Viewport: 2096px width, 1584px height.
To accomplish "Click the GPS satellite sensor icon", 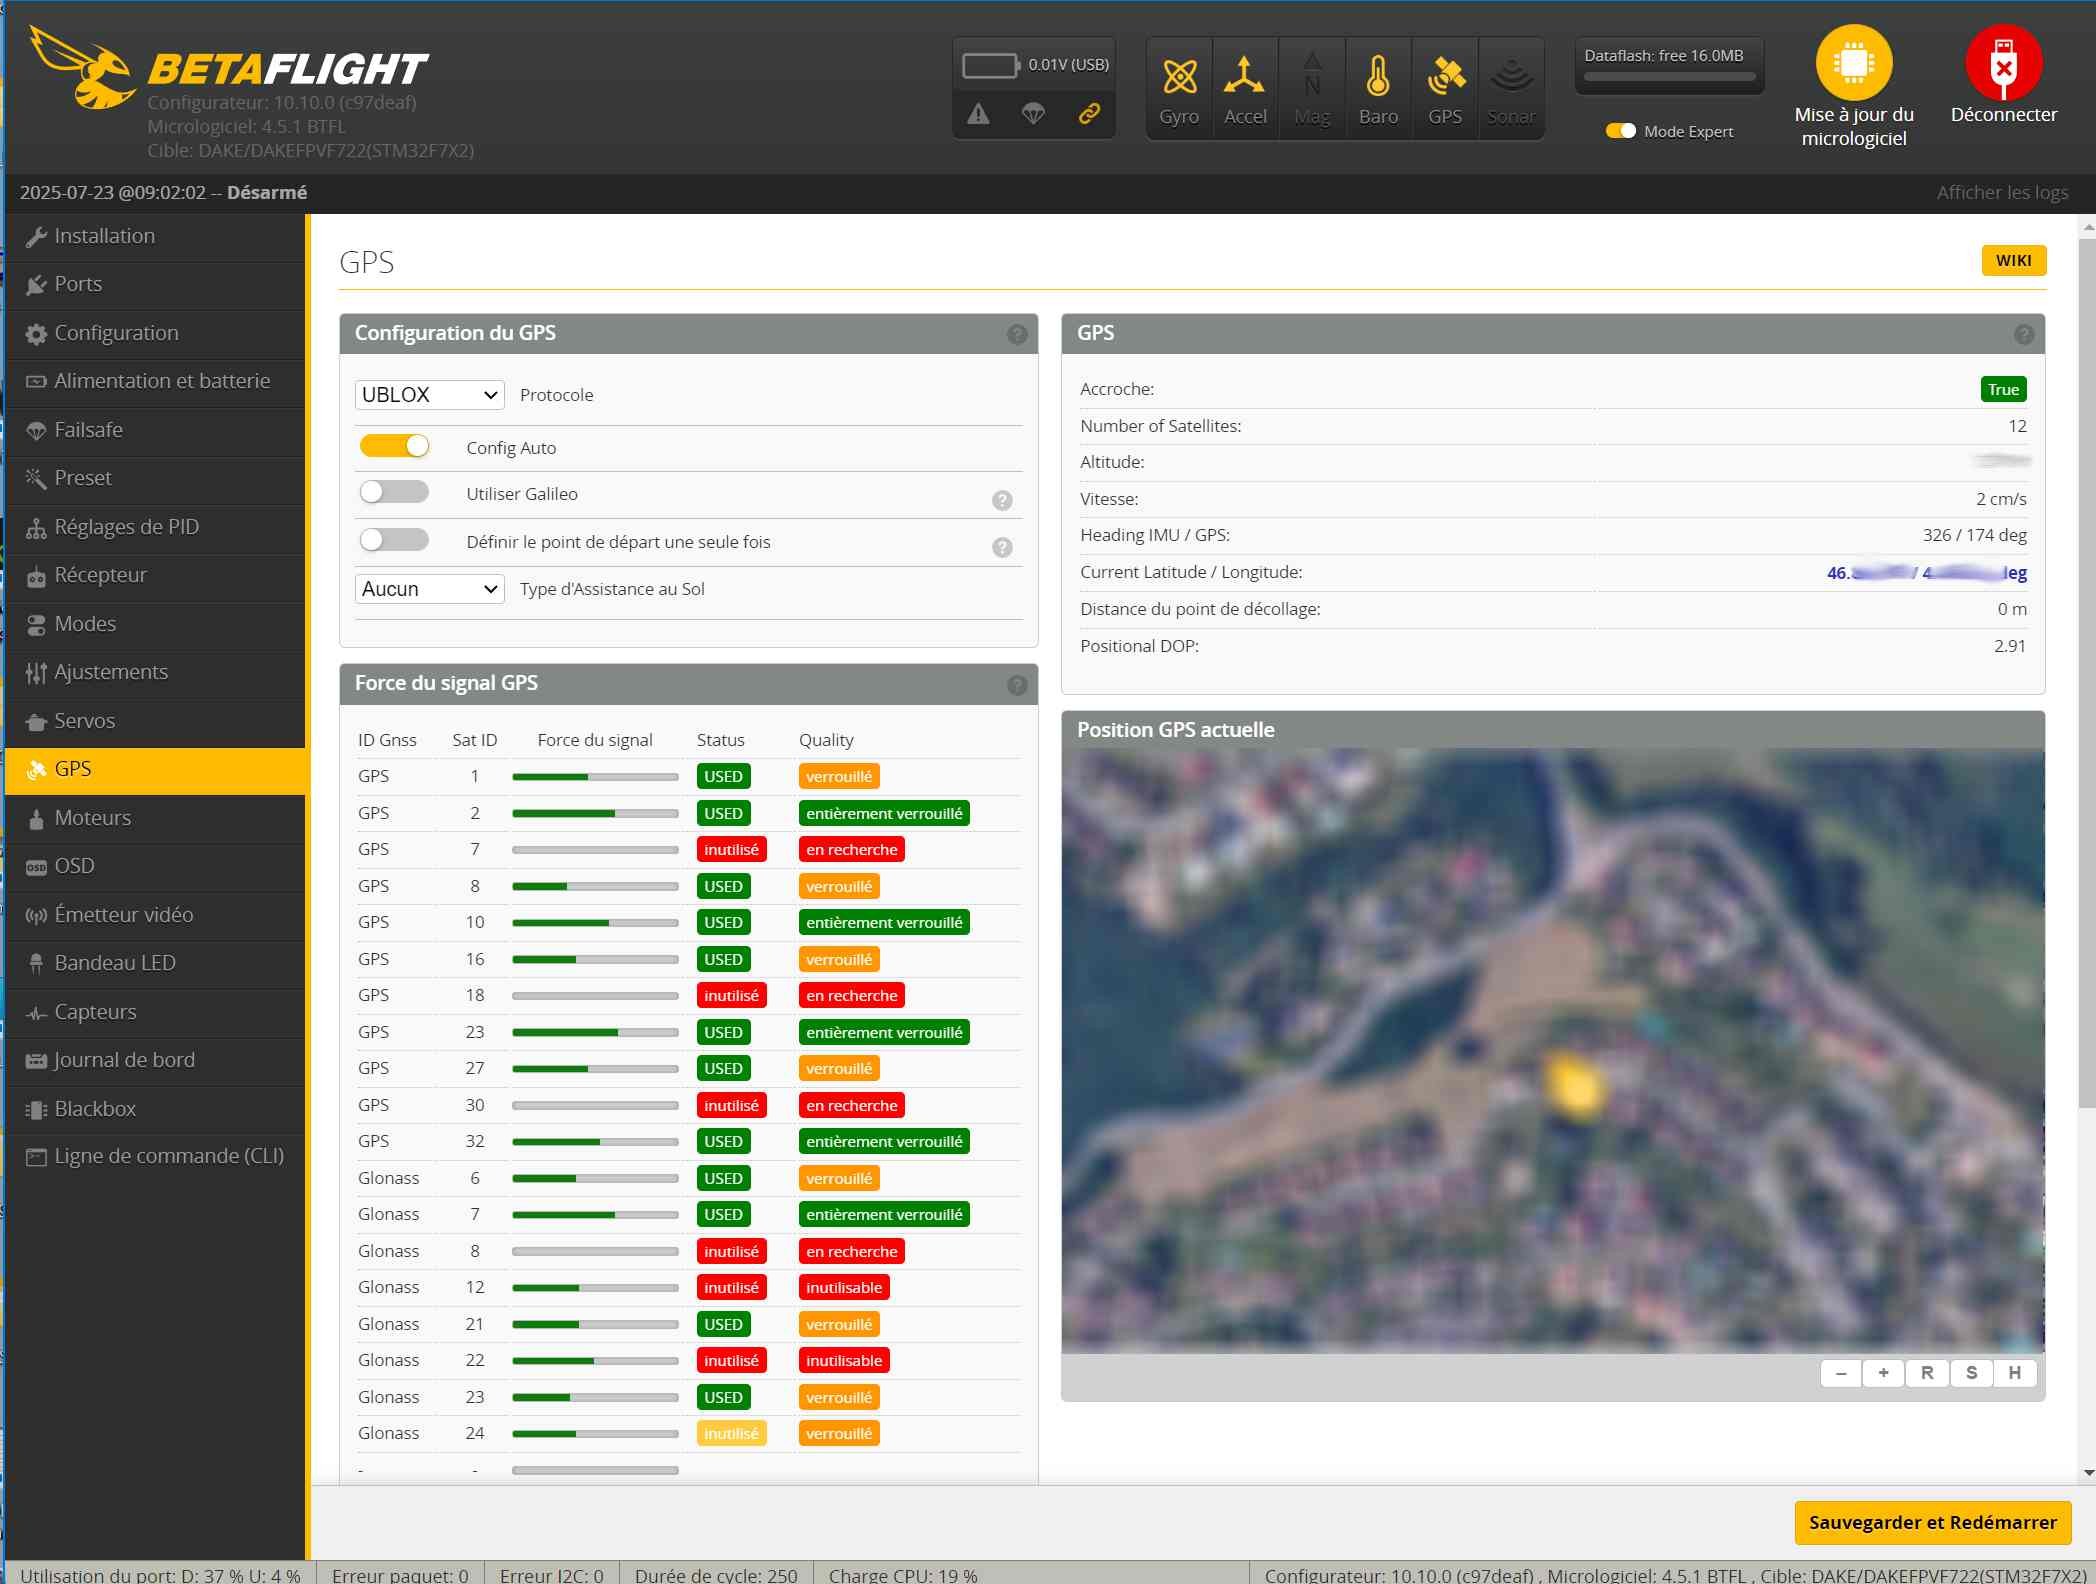I will coord(1445,77).
